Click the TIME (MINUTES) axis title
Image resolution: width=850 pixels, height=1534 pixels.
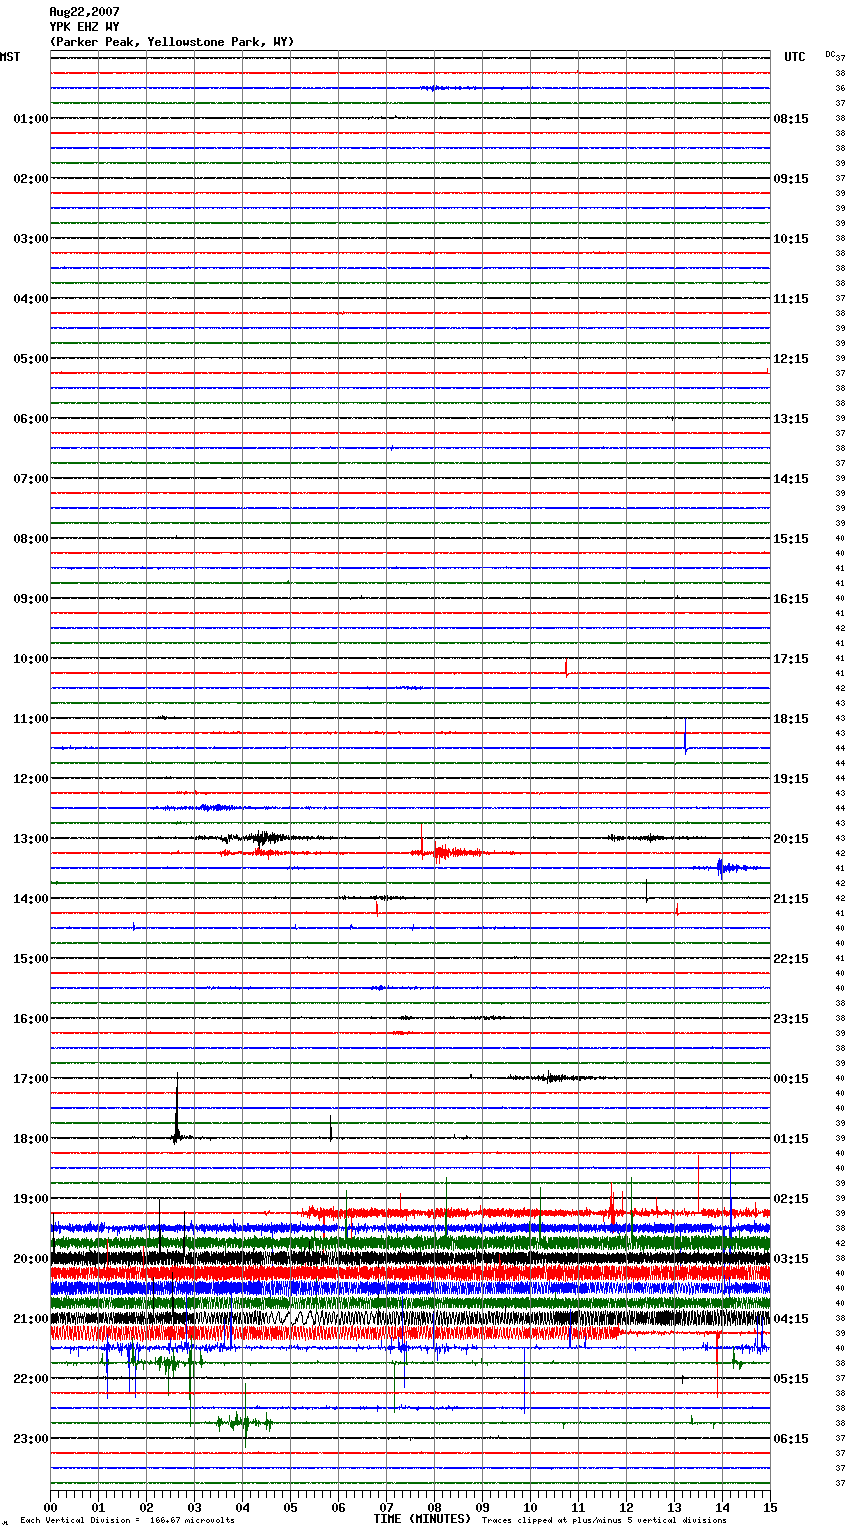pos(422,1519)
